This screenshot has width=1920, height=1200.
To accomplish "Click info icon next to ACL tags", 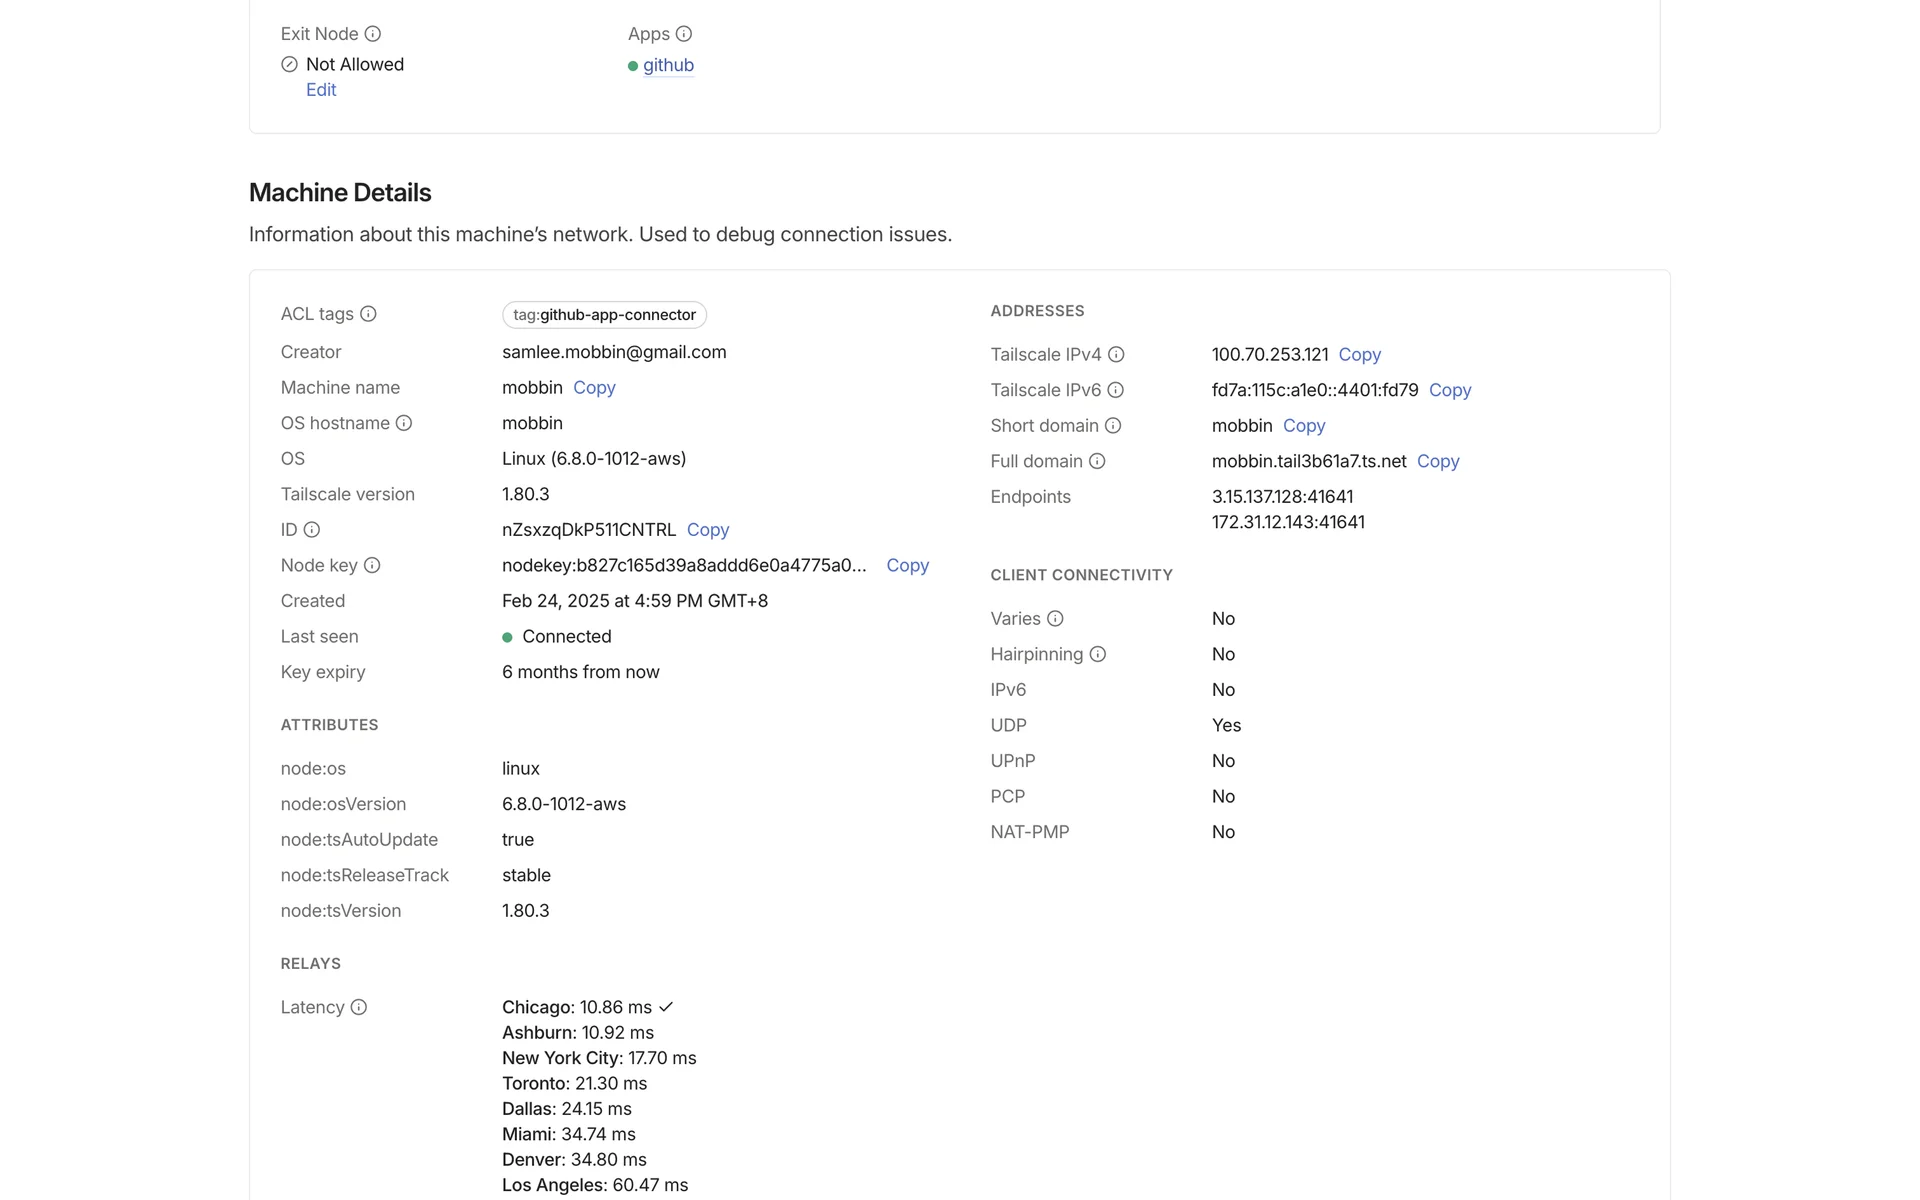I will pyautogui.click(x=368, y=314).
